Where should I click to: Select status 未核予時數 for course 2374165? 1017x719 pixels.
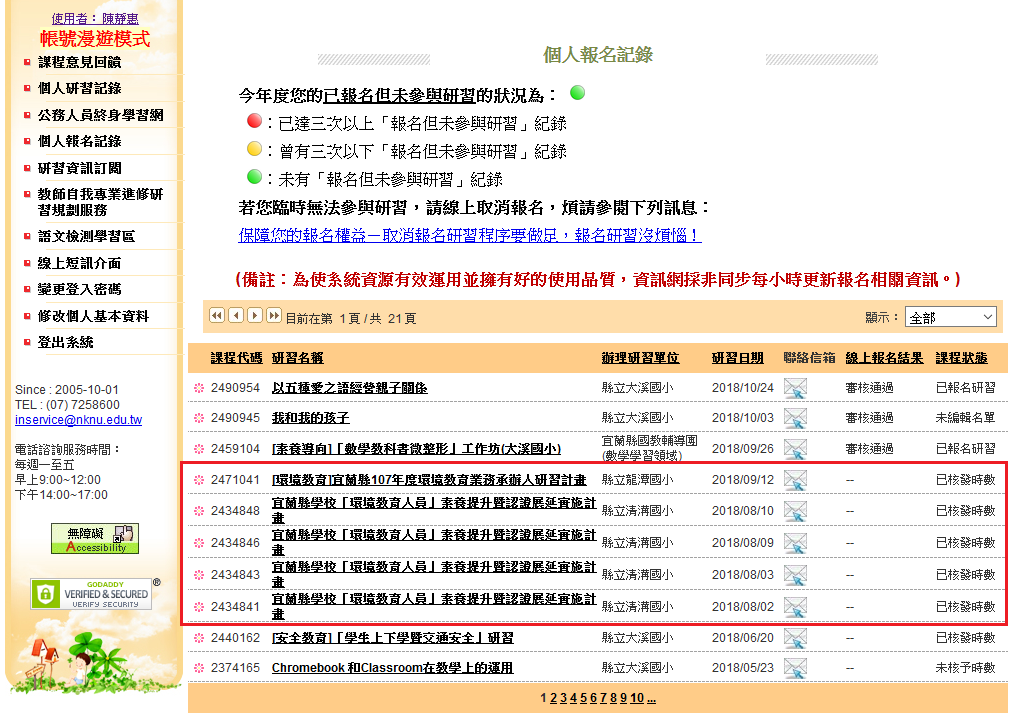pos(965,668)
